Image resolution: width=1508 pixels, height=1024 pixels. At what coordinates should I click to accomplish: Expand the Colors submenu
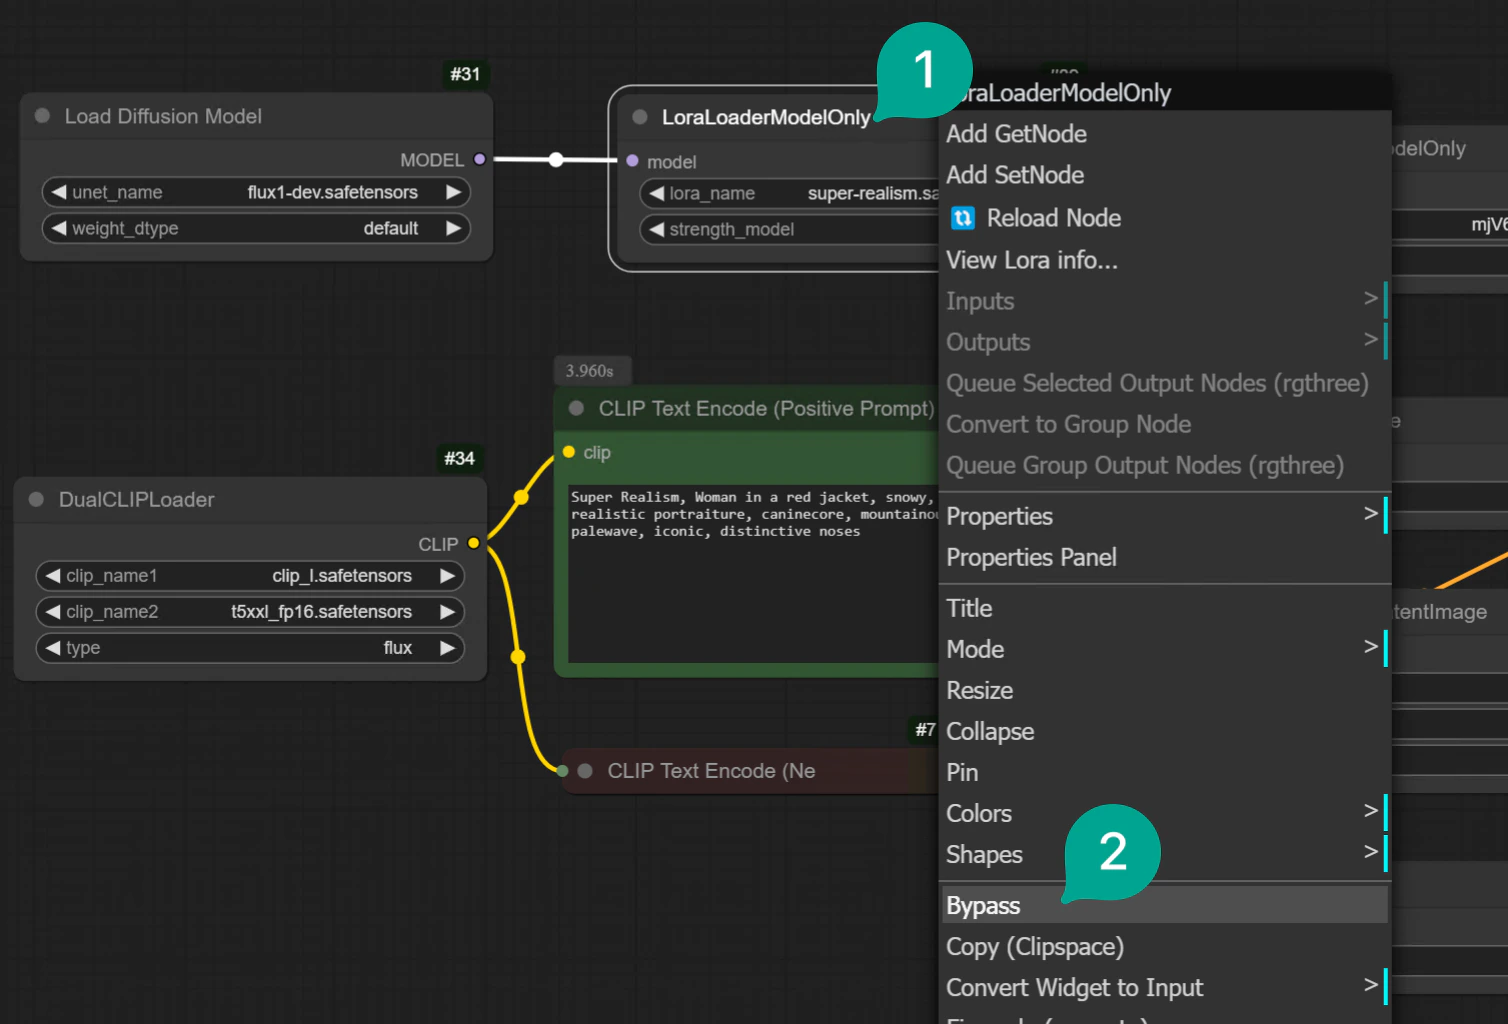tap(1165, 812)
